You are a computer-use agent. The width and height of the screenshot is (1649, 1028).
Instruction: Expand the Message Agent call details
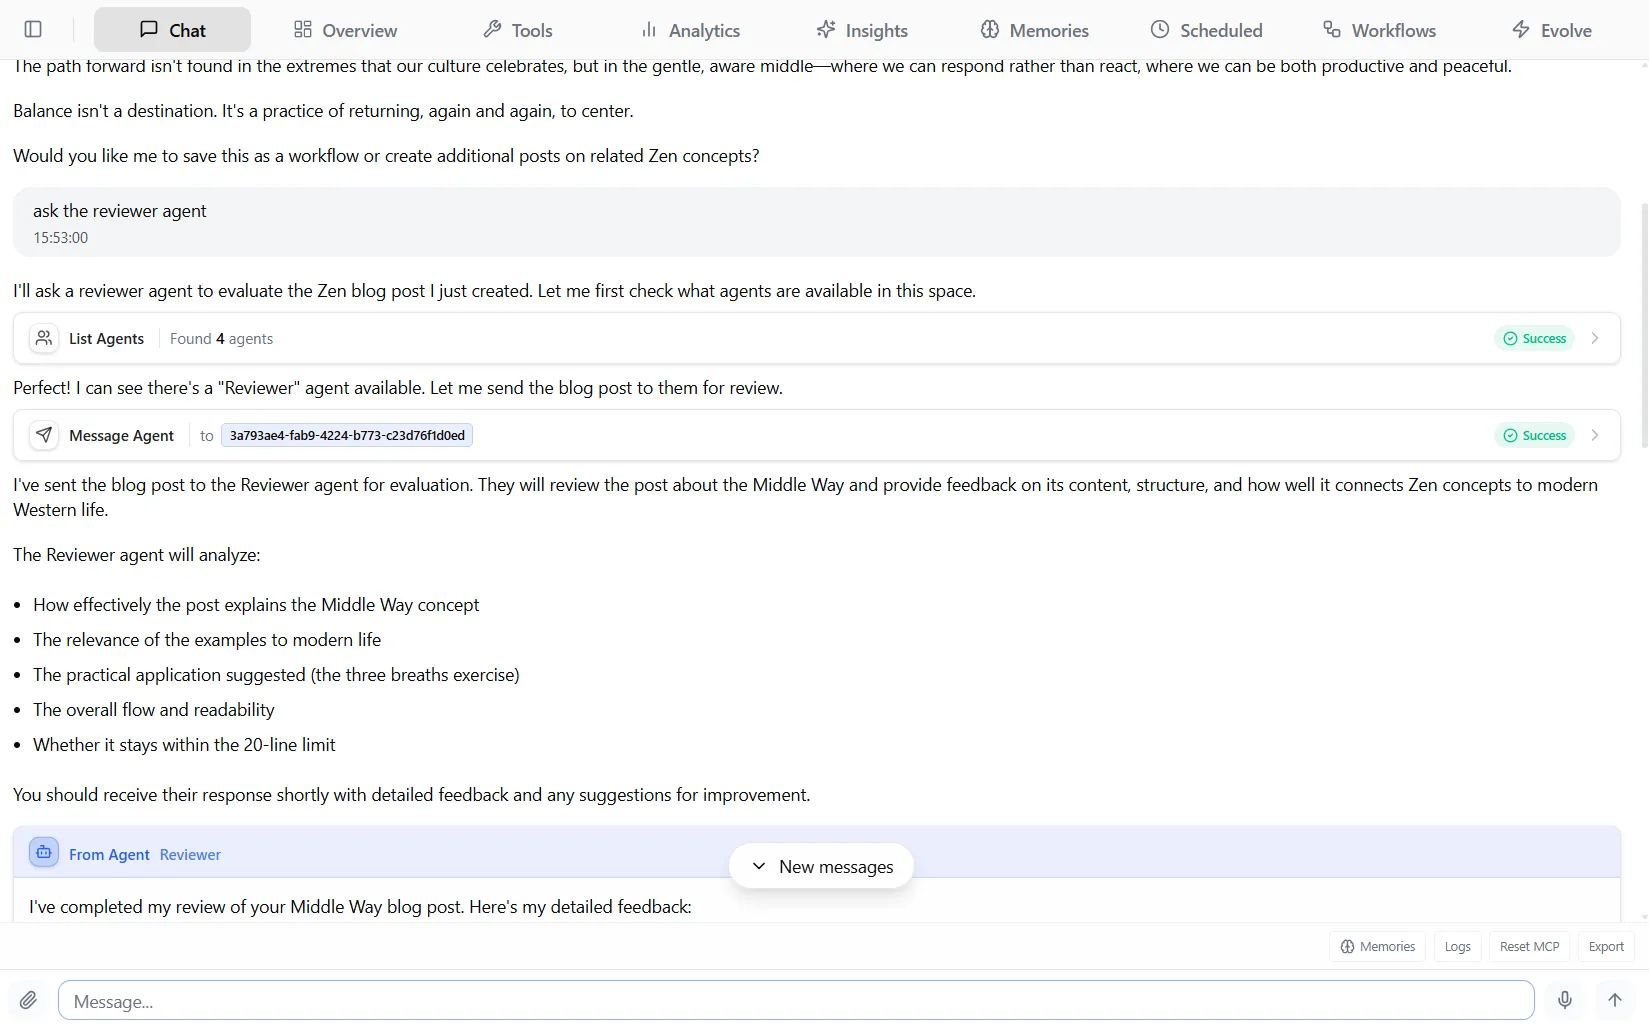pos(1594,435)
